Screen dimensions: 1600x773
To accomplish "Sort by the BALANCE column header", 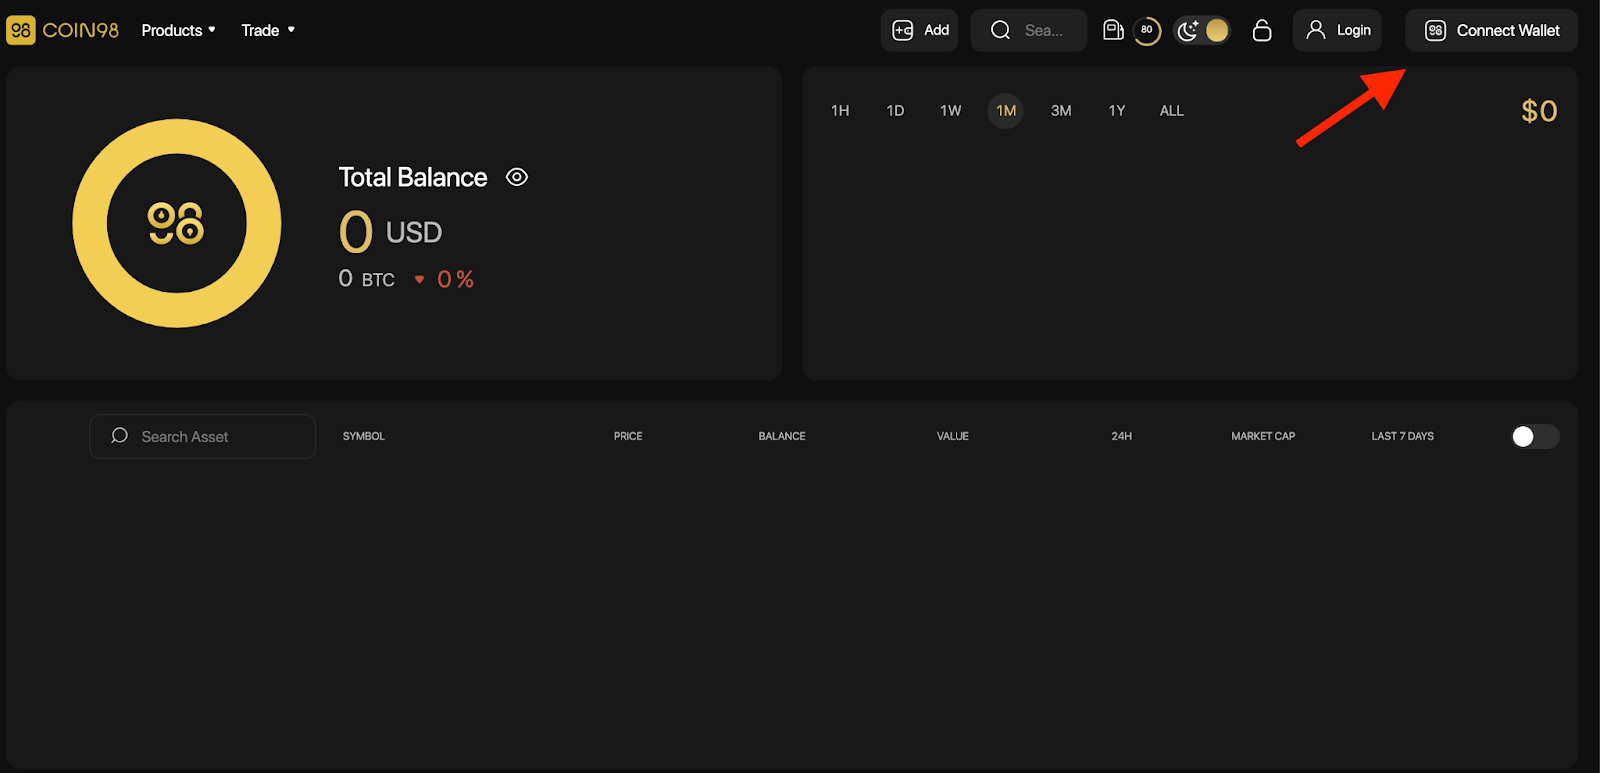I will coord(782,436).
